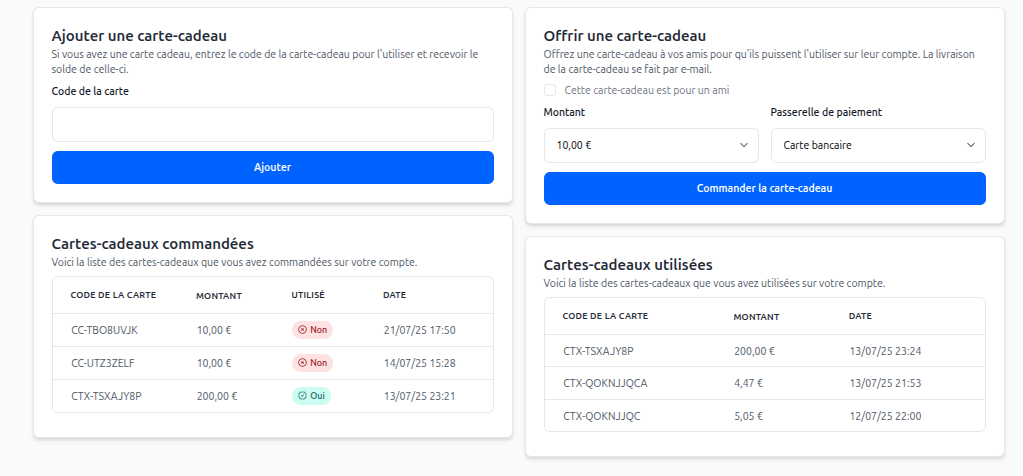Click the chevron on Carte bancaire select

tap(970, 145)
